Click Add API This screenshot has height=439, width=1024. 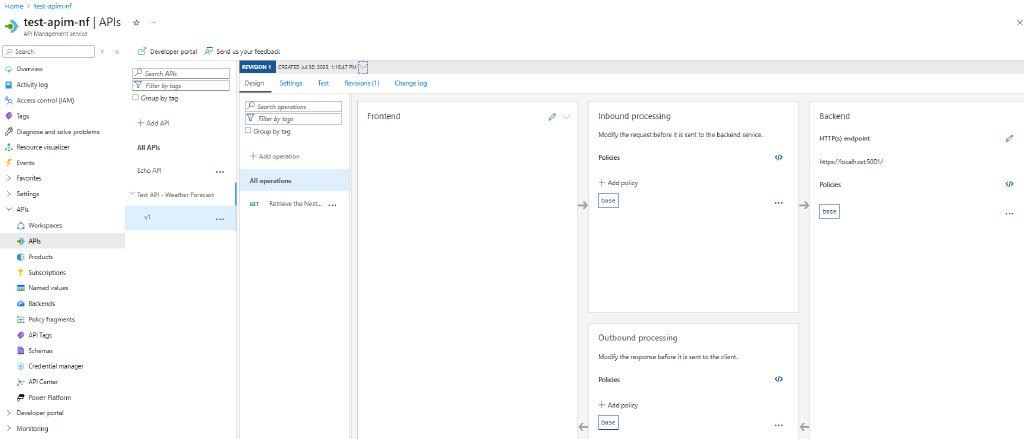pyautogui.click(x=153, y=123)
